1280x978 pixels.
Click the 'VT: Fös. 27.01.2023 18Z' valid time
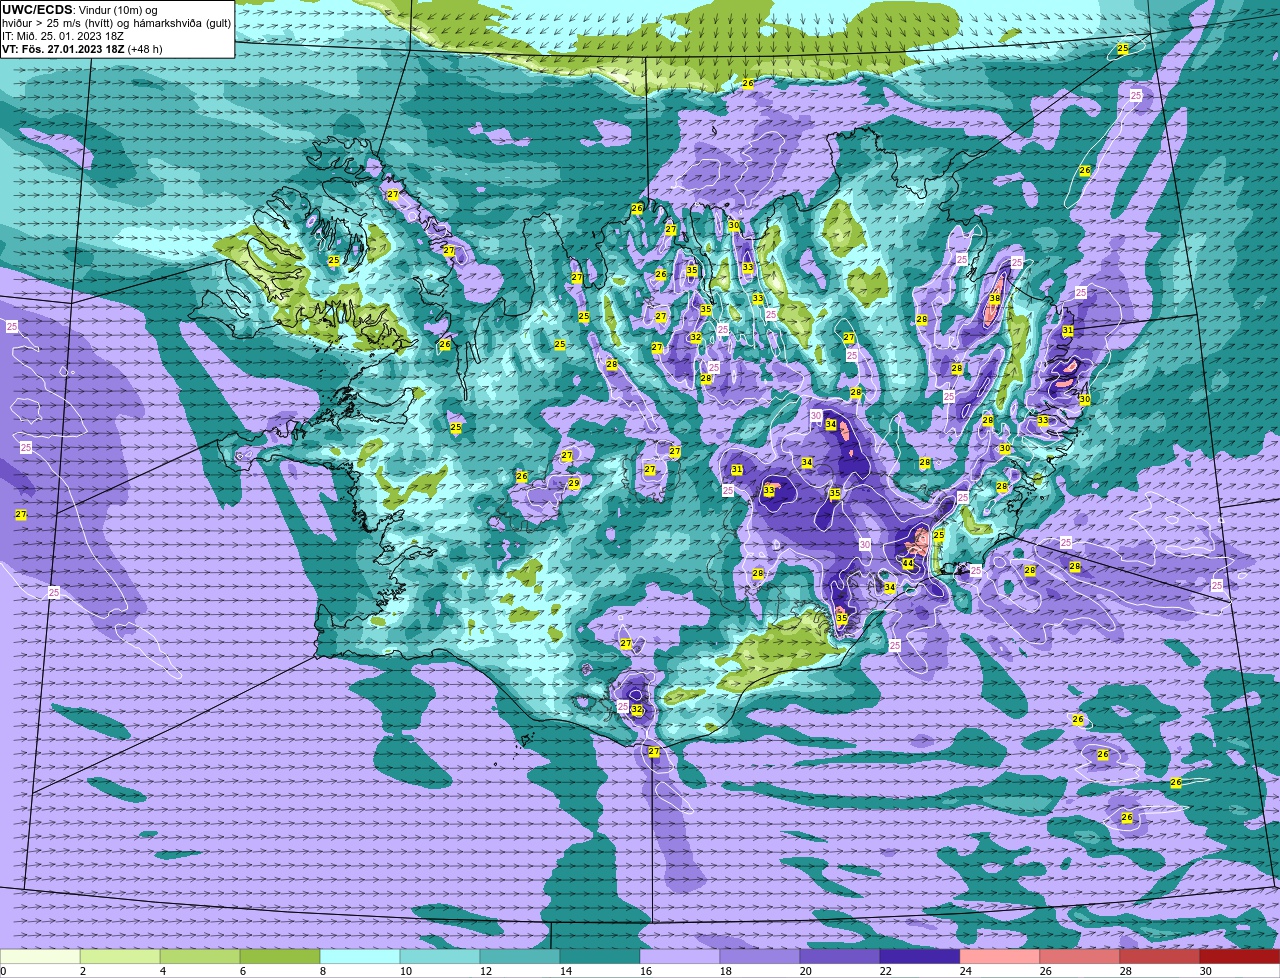[63, 48]
